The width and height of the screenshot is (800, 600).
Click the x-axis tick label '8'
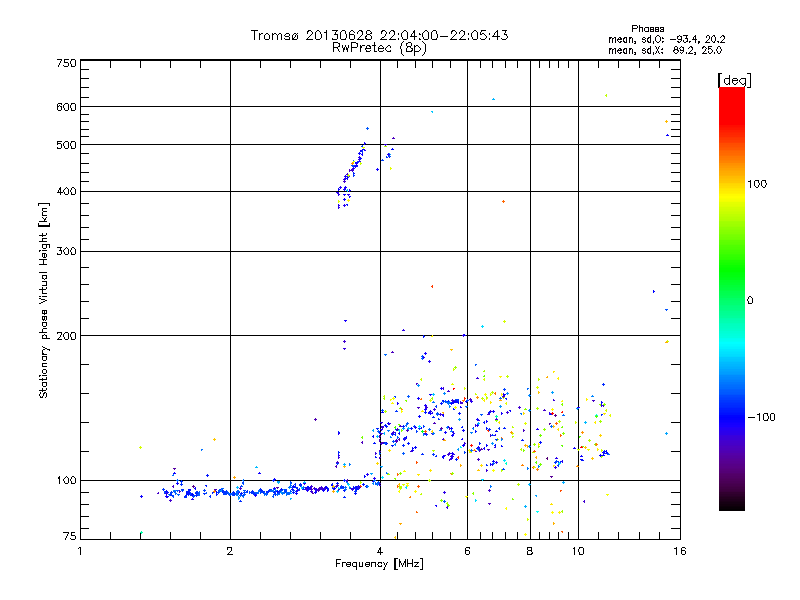pos(530,551)
